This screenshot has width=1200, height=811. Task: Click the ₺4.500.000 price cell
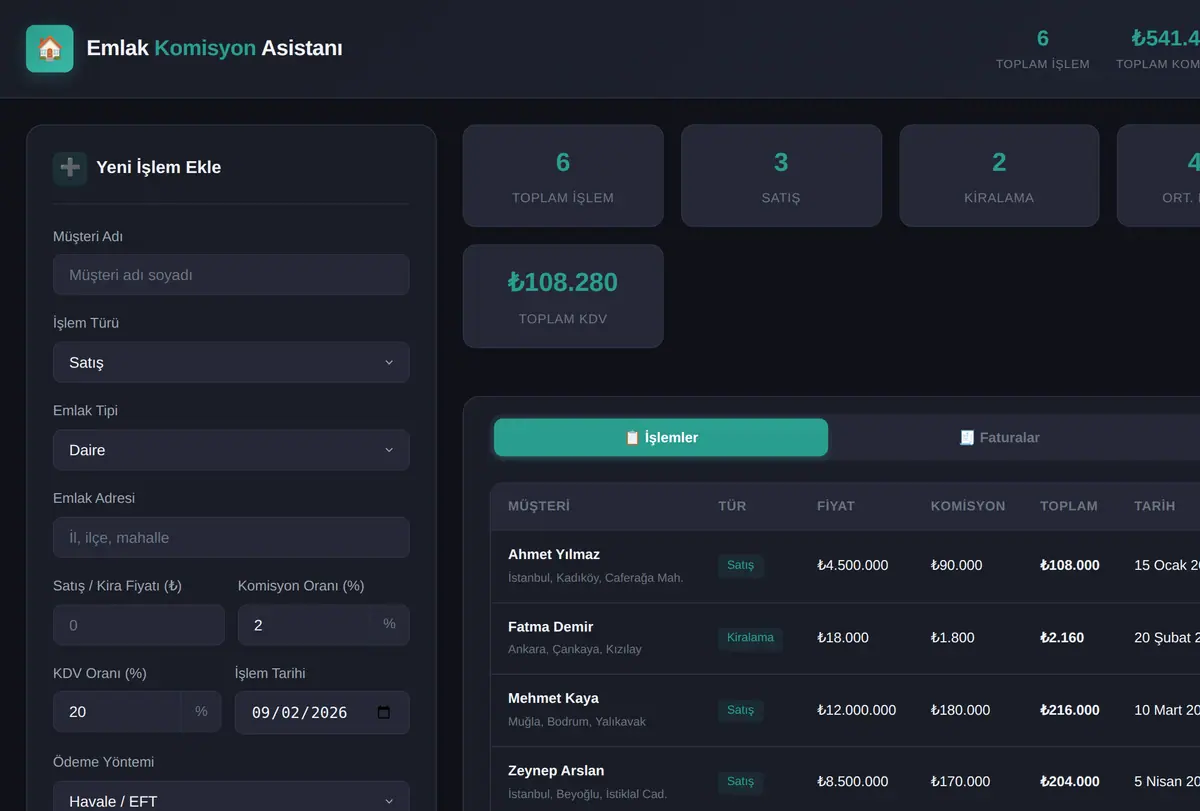852,565
